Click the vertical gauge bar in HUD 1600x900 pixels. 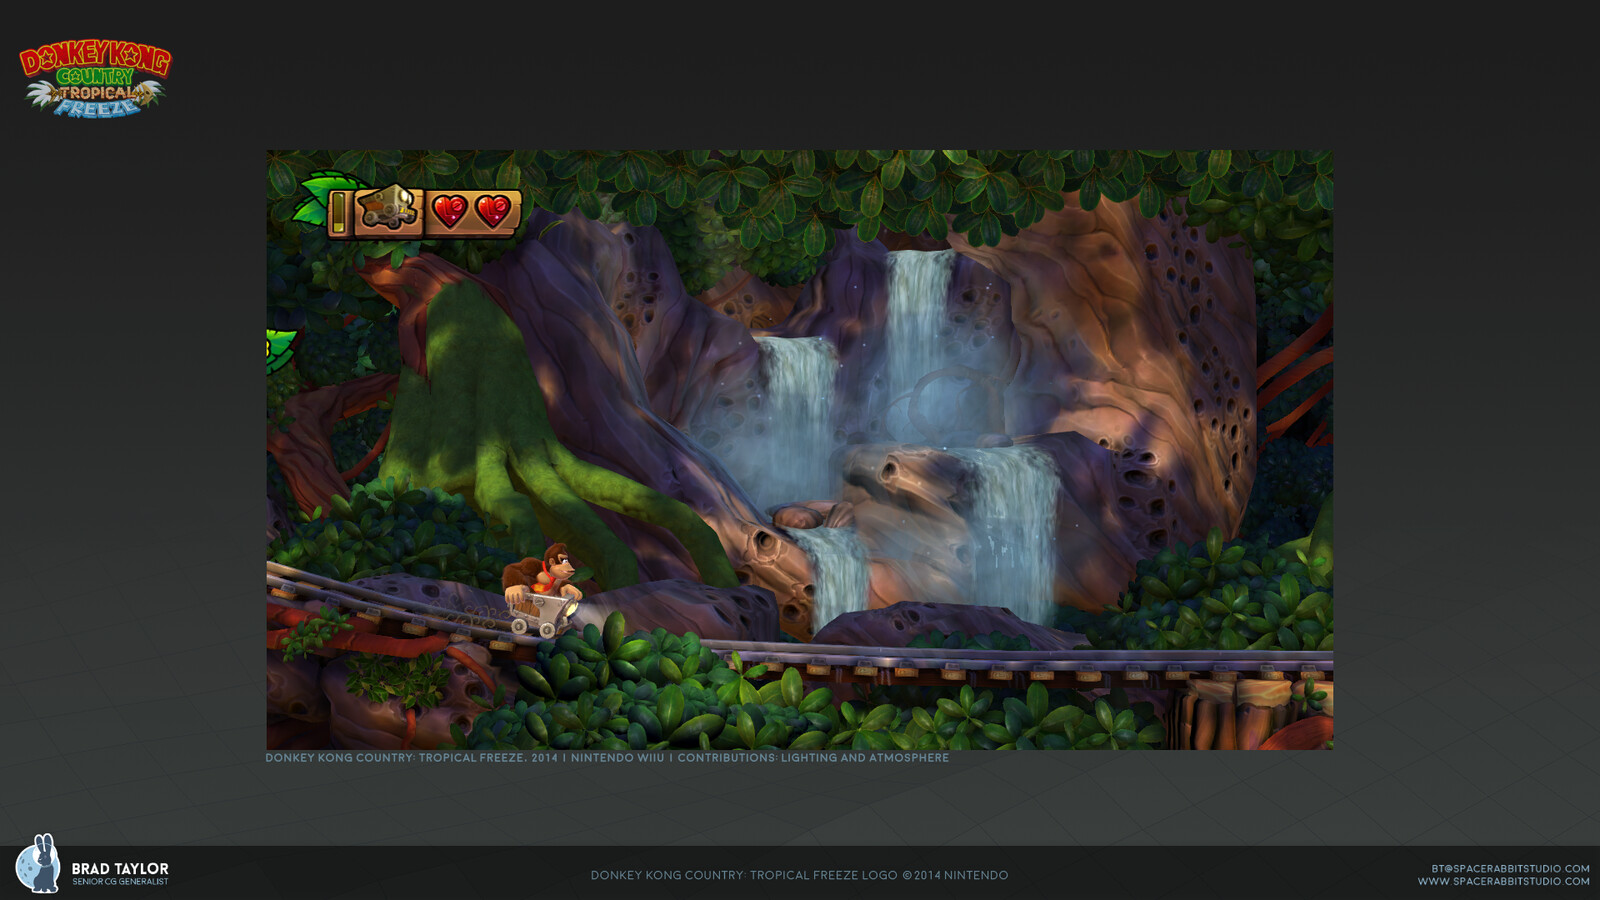pyautogui.click(x=339, y=213)
